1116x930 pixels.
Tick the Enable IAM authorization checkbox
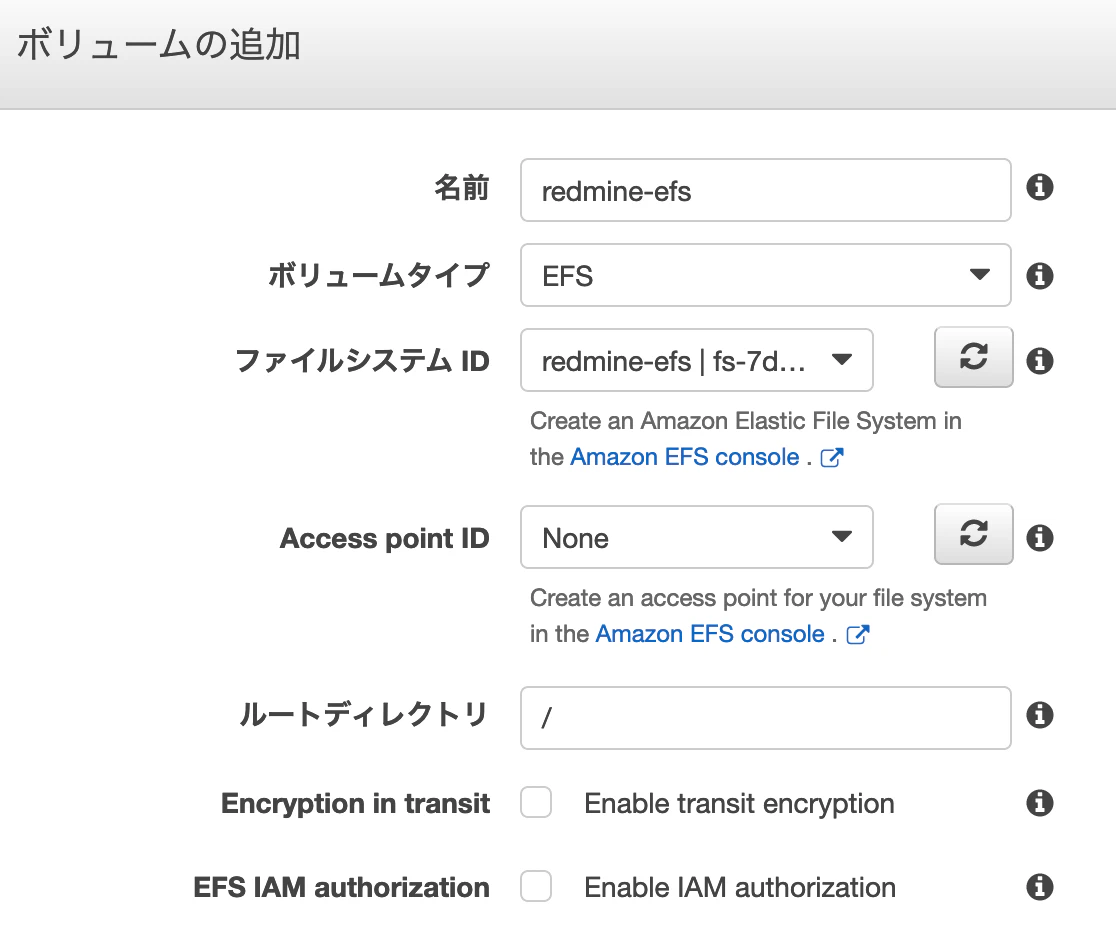(x=536, y=887)
